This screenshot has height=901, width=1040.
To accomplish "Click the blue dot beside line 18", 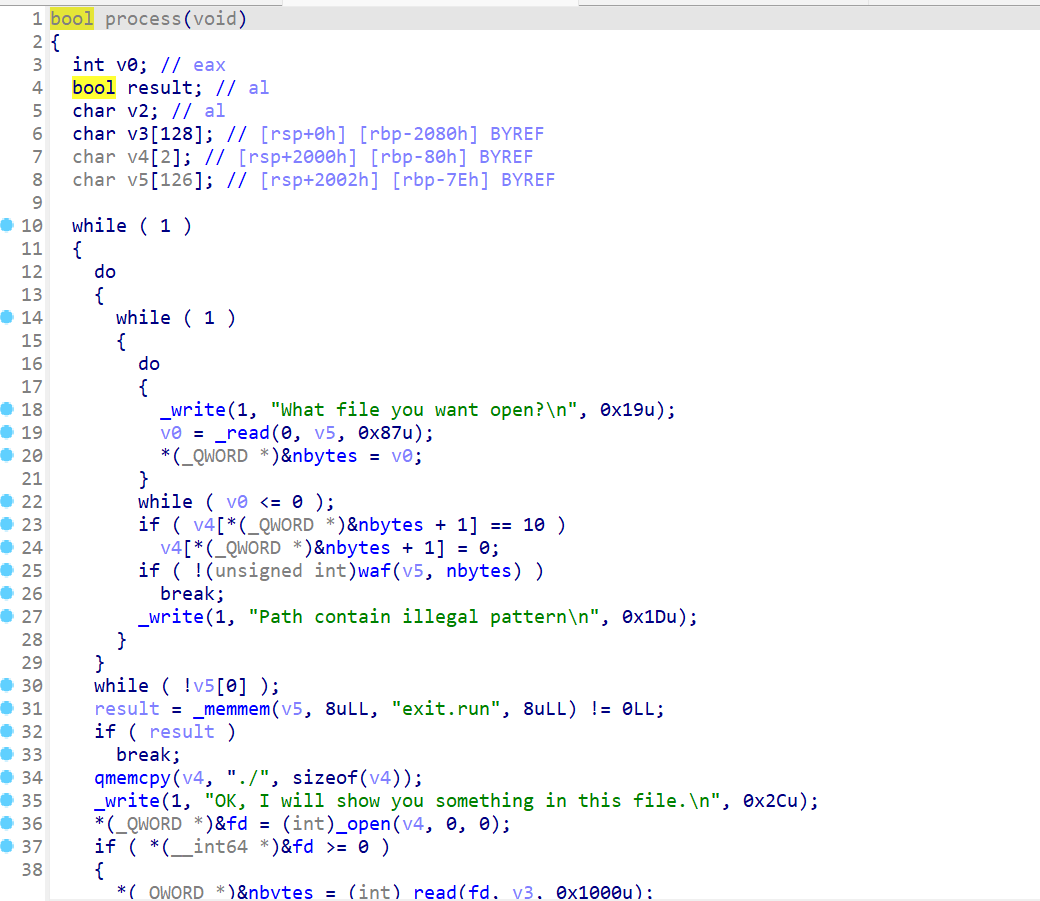I will point(8,409).
